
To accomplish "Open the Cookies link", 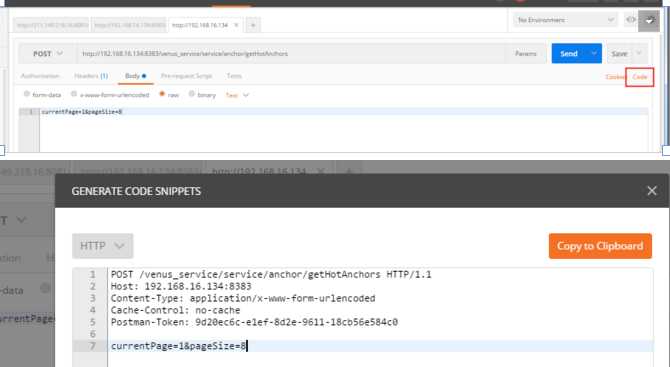I will (x=615, y=77).
